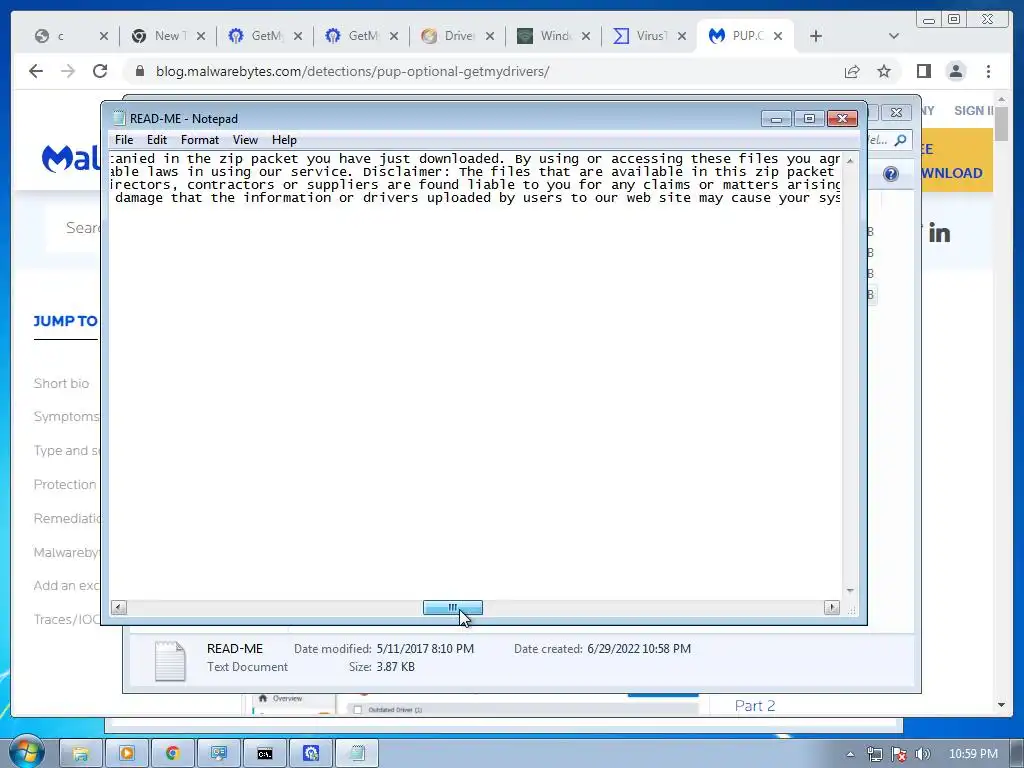Close the New Tab tab
This screenshot has height=768, width=1024.
(x=201, y=36)
